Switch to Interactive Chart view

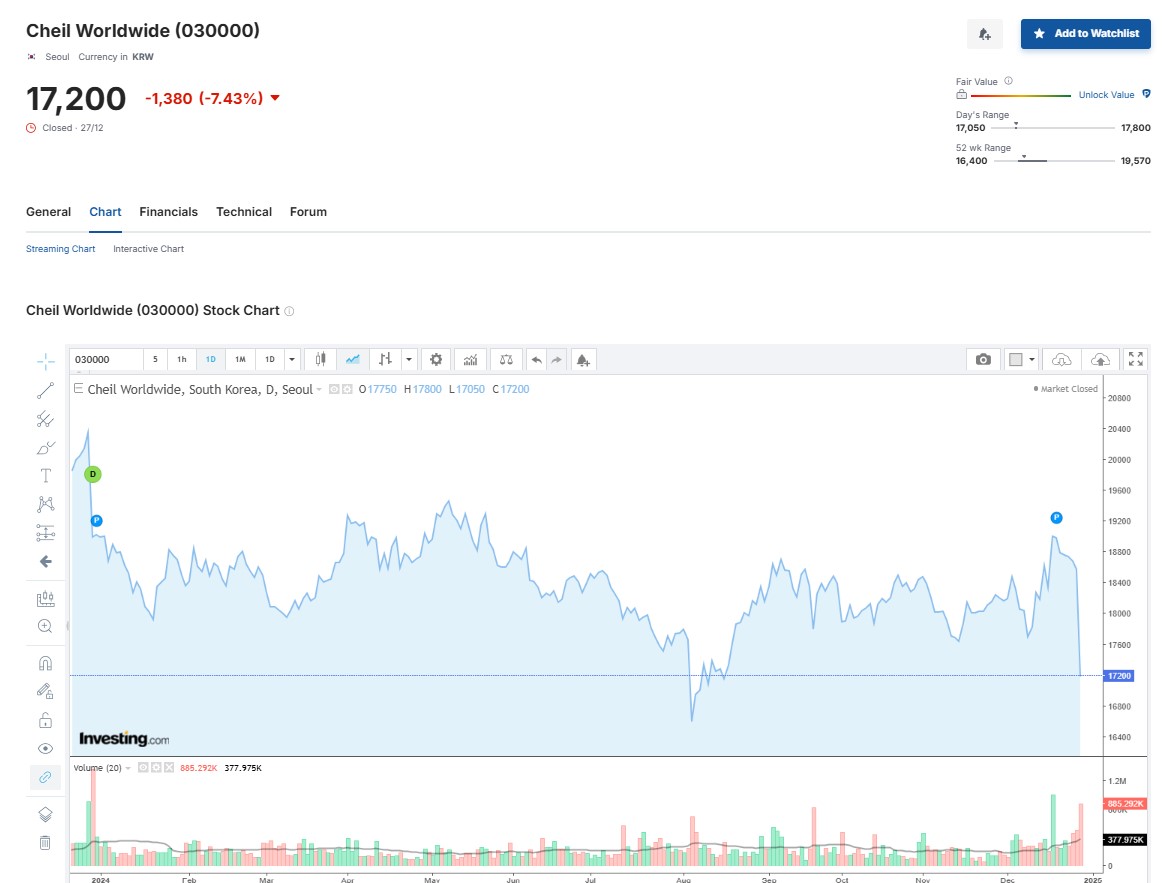[149, 249]
